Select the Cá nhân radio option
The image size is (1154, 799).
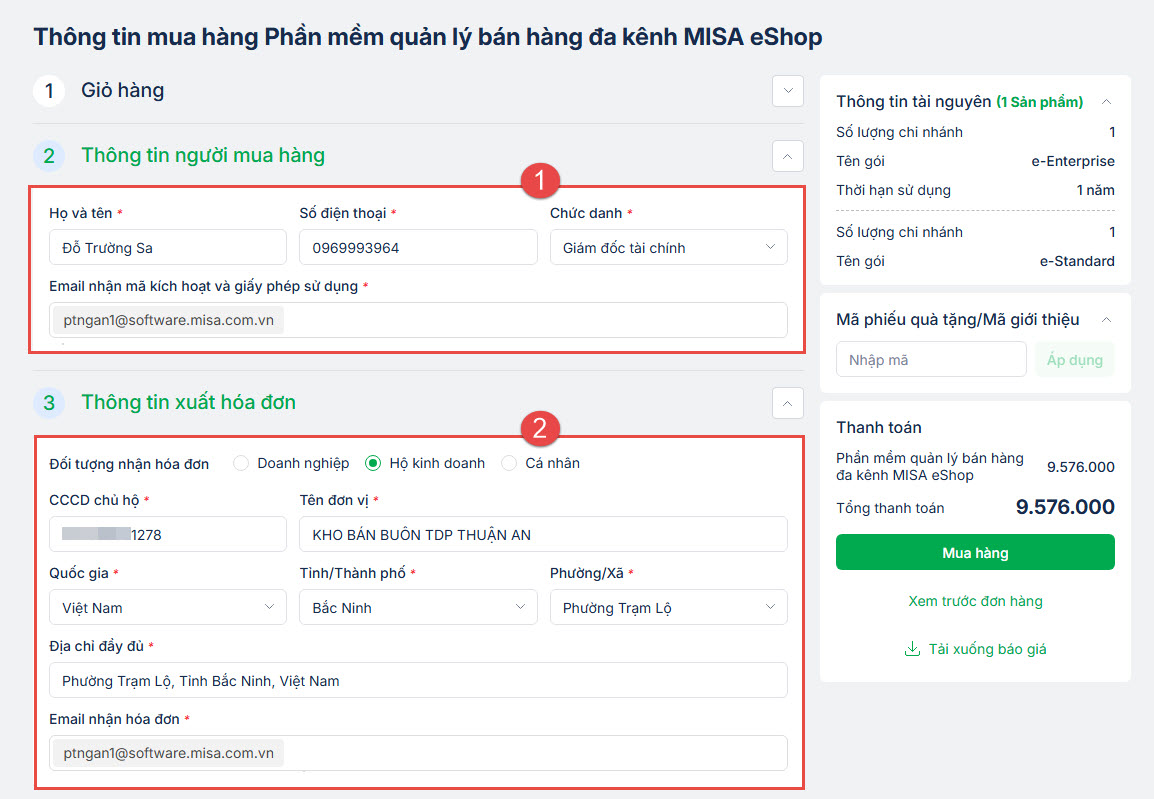(x=509, y=463)
